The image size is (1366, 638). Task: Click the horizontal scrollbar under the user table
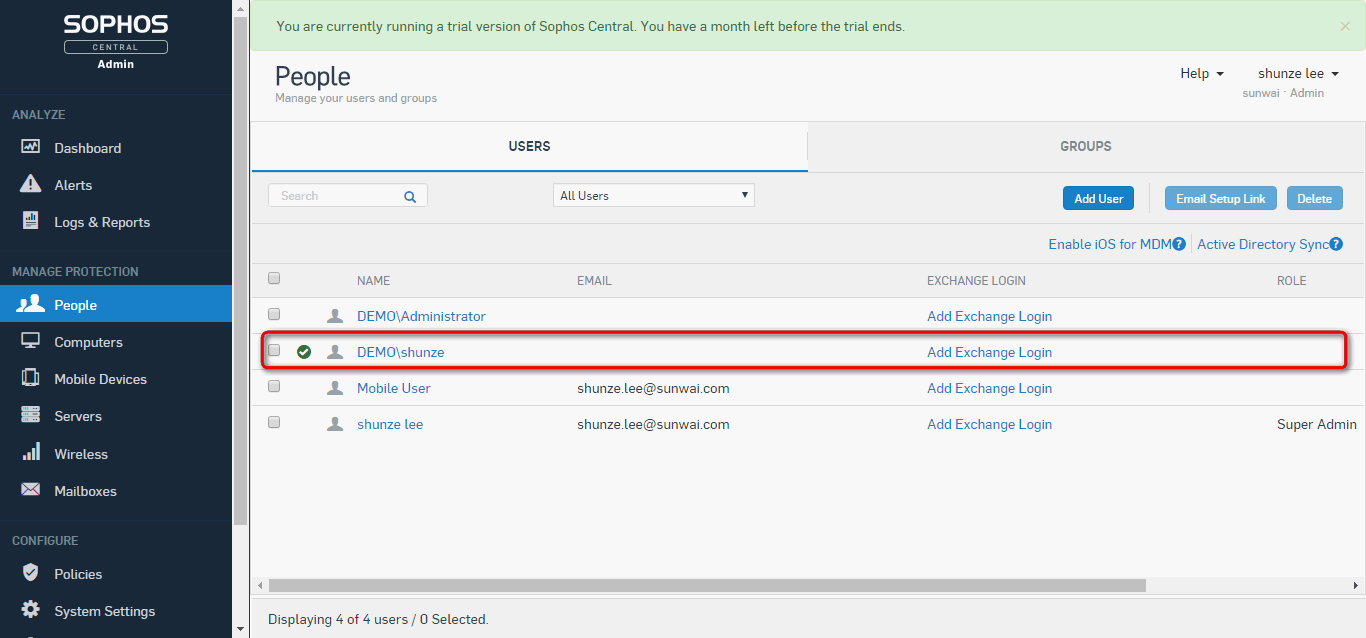coord(707,585)
